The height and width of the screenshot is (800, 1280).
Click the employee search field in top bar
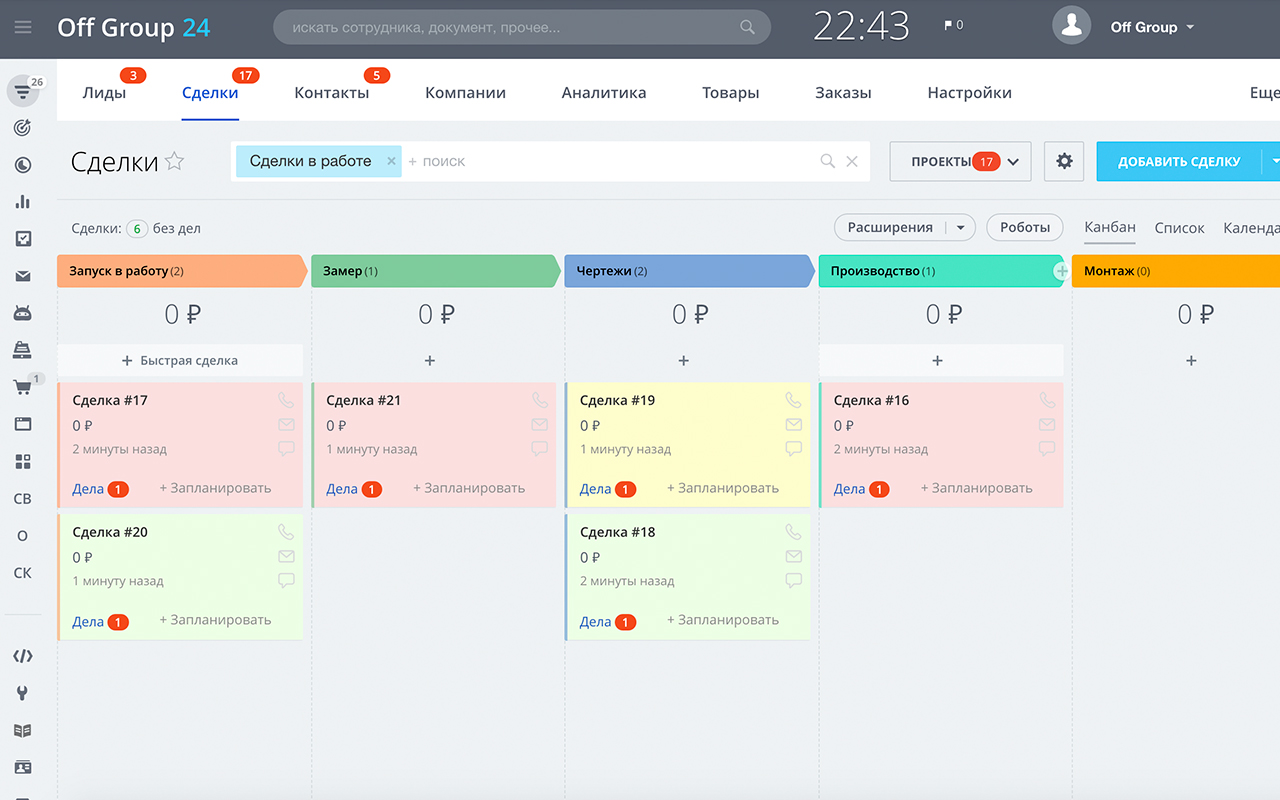(x=520, y=27)
